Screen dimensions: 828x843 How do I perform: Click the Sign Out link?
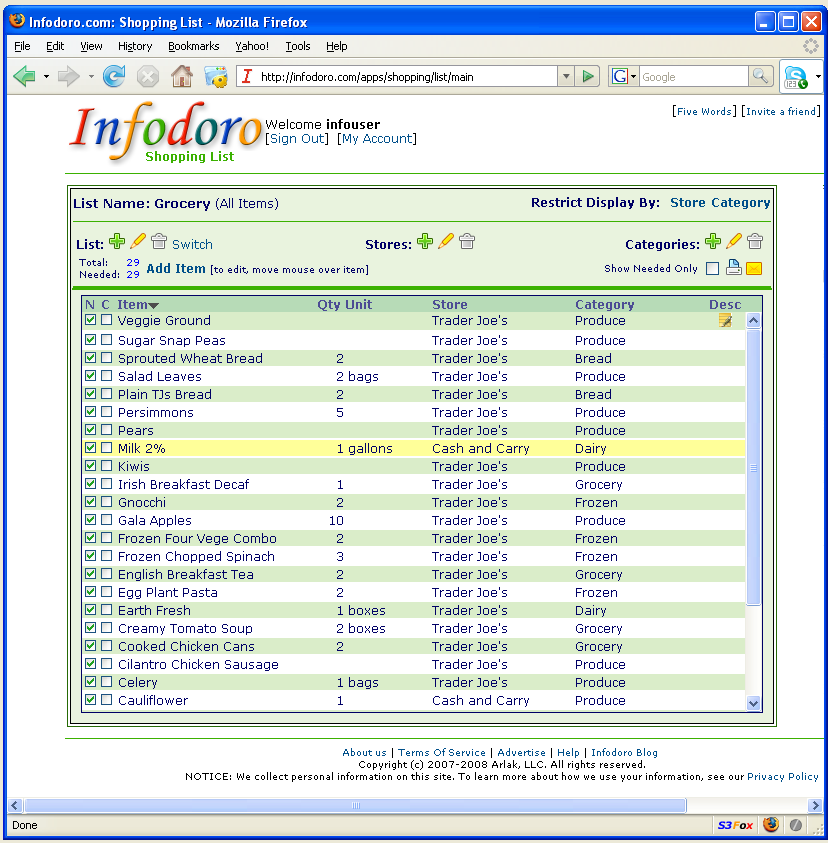(297, 139)
